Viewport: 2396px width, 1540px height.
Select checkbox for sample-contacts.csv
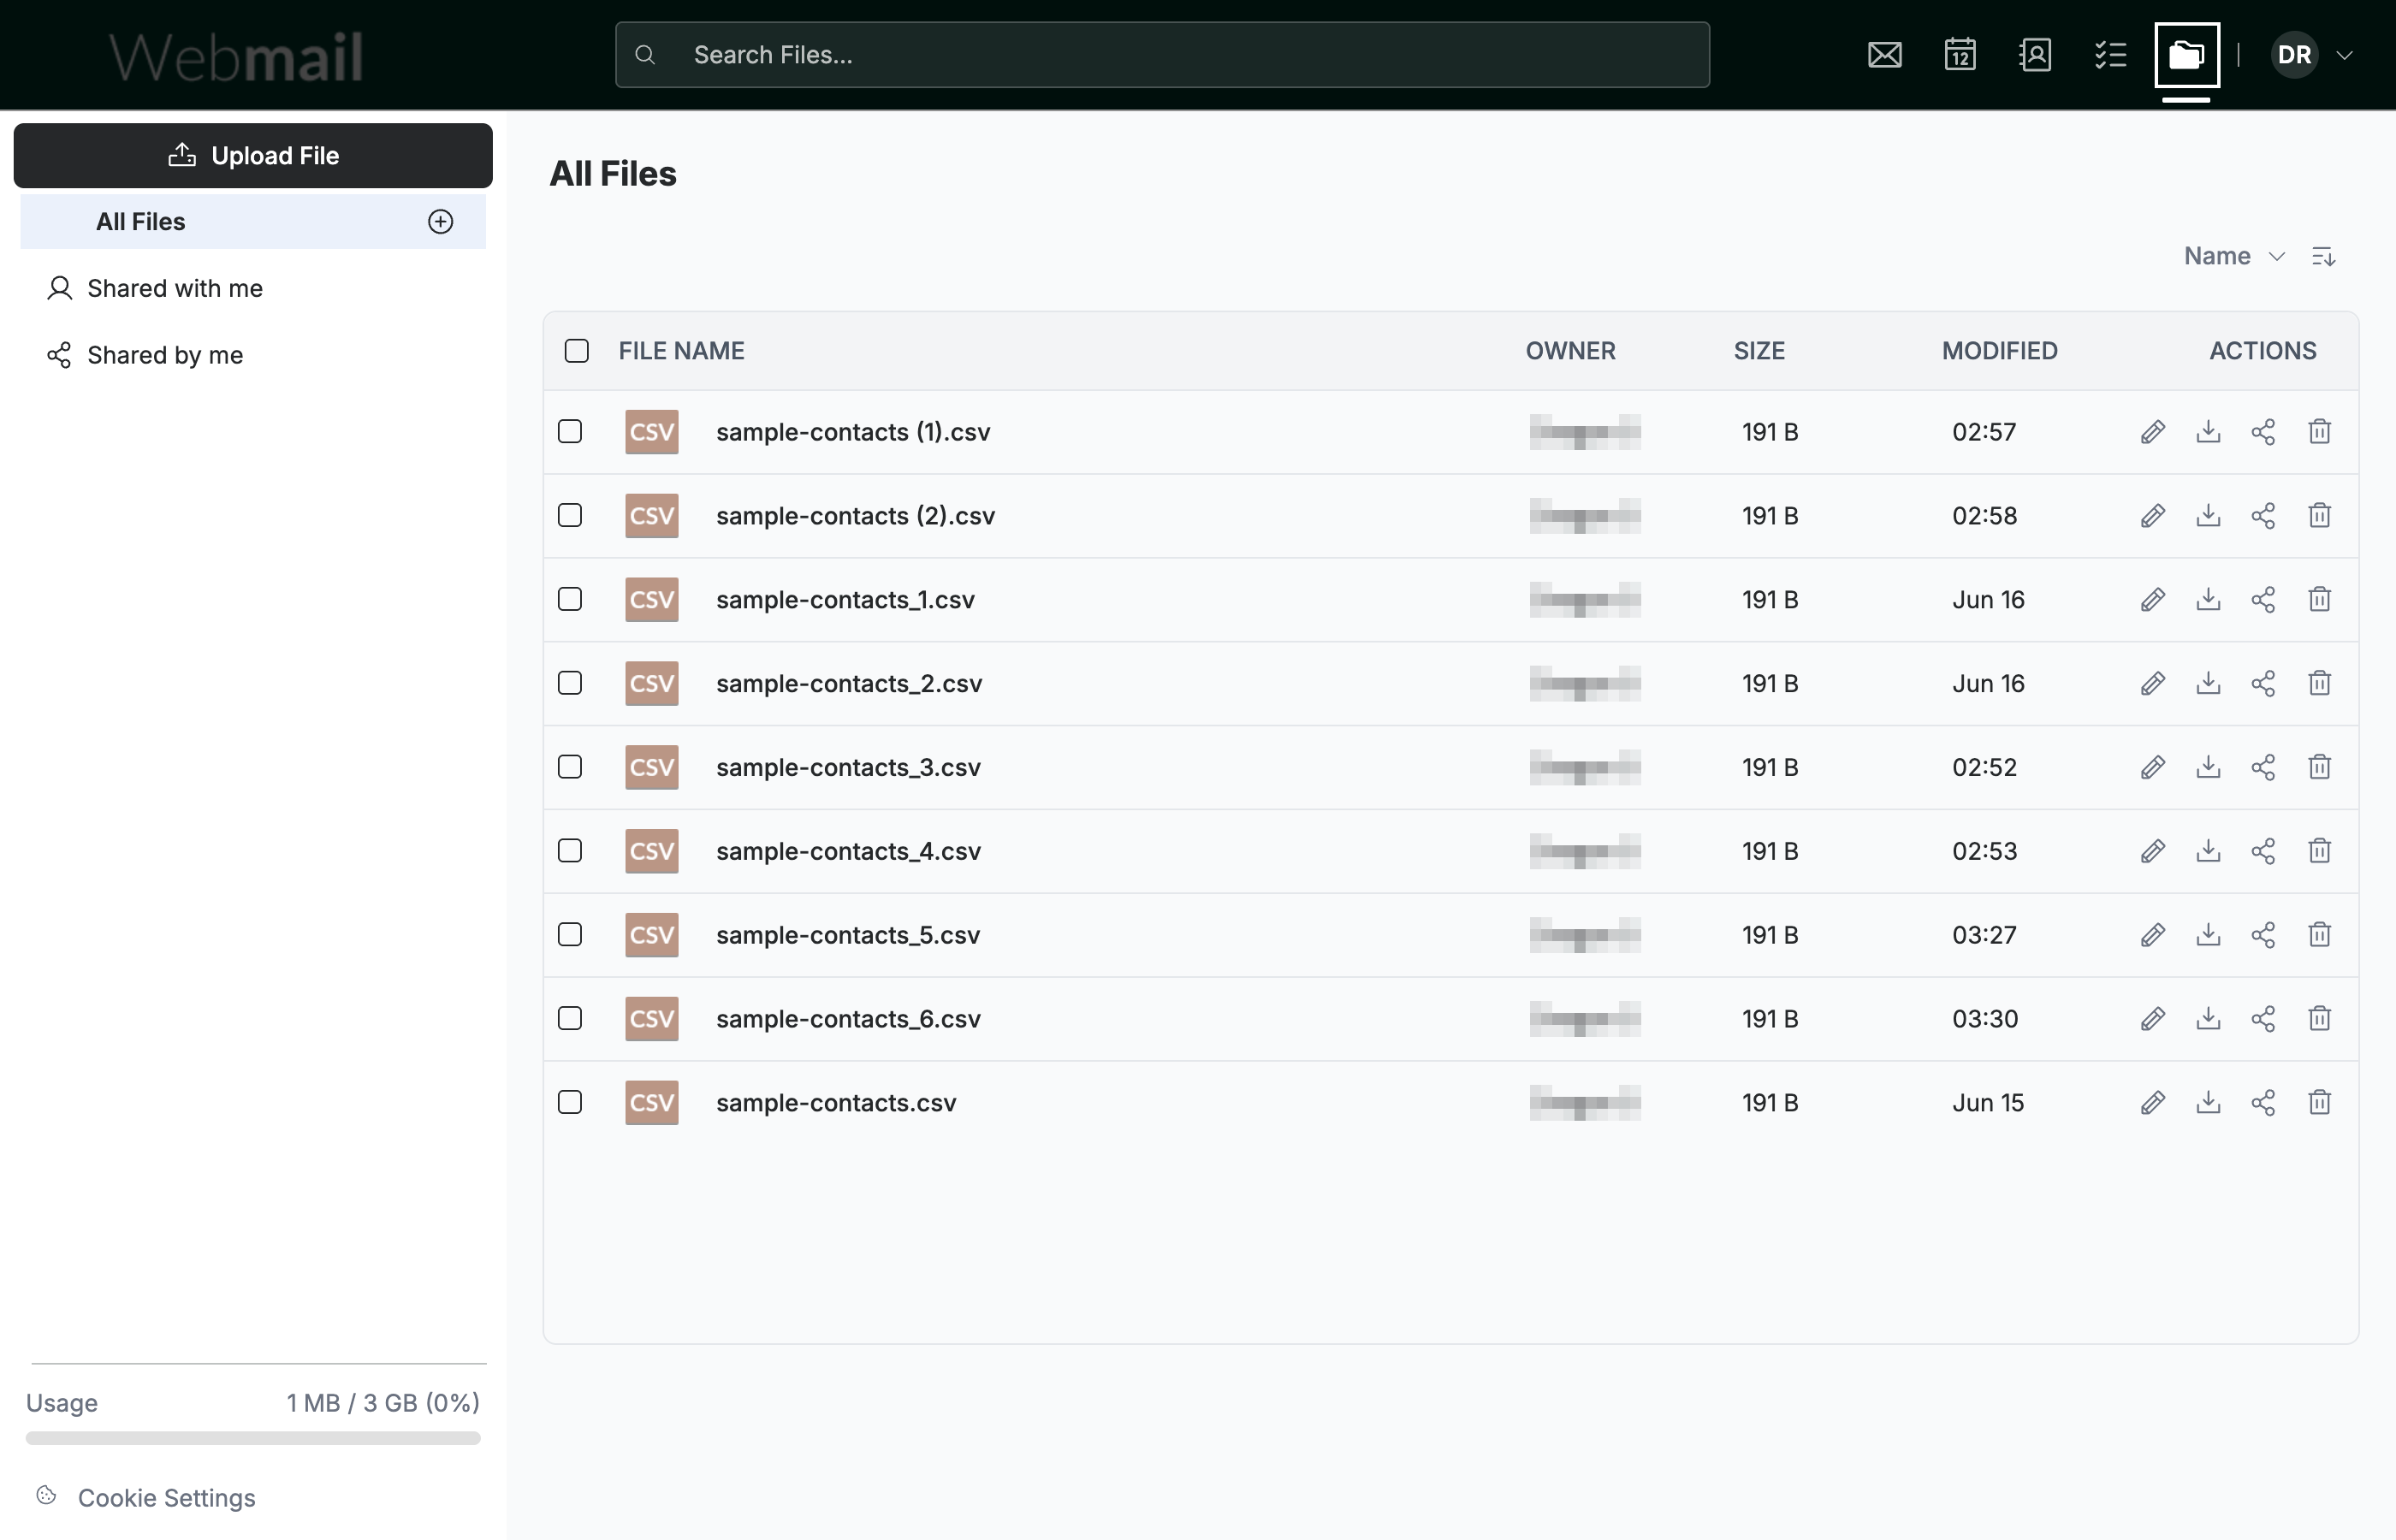(570, 1102)
